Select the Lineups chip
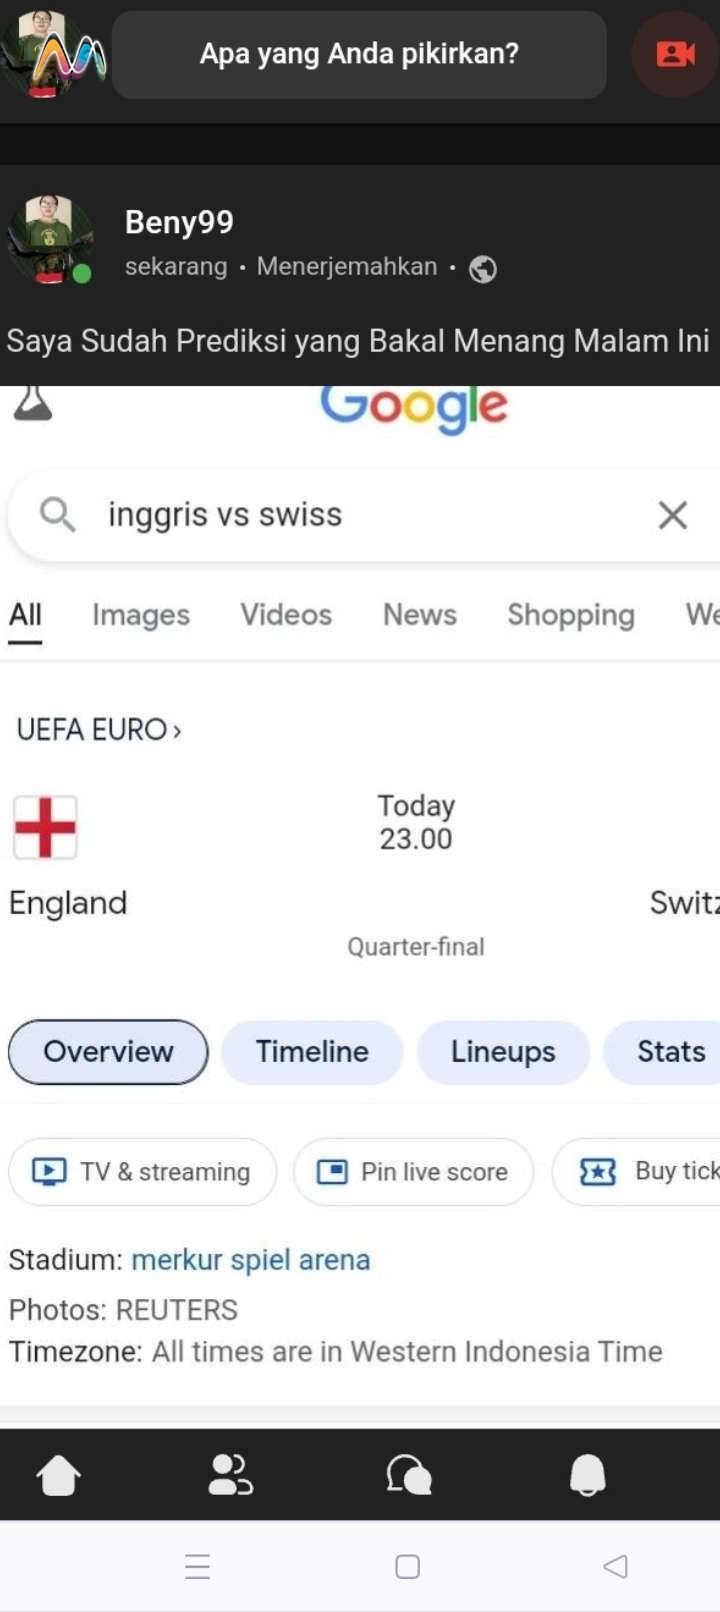Viewport: 720px width, 1612px height. click(x=503, y=1052)
